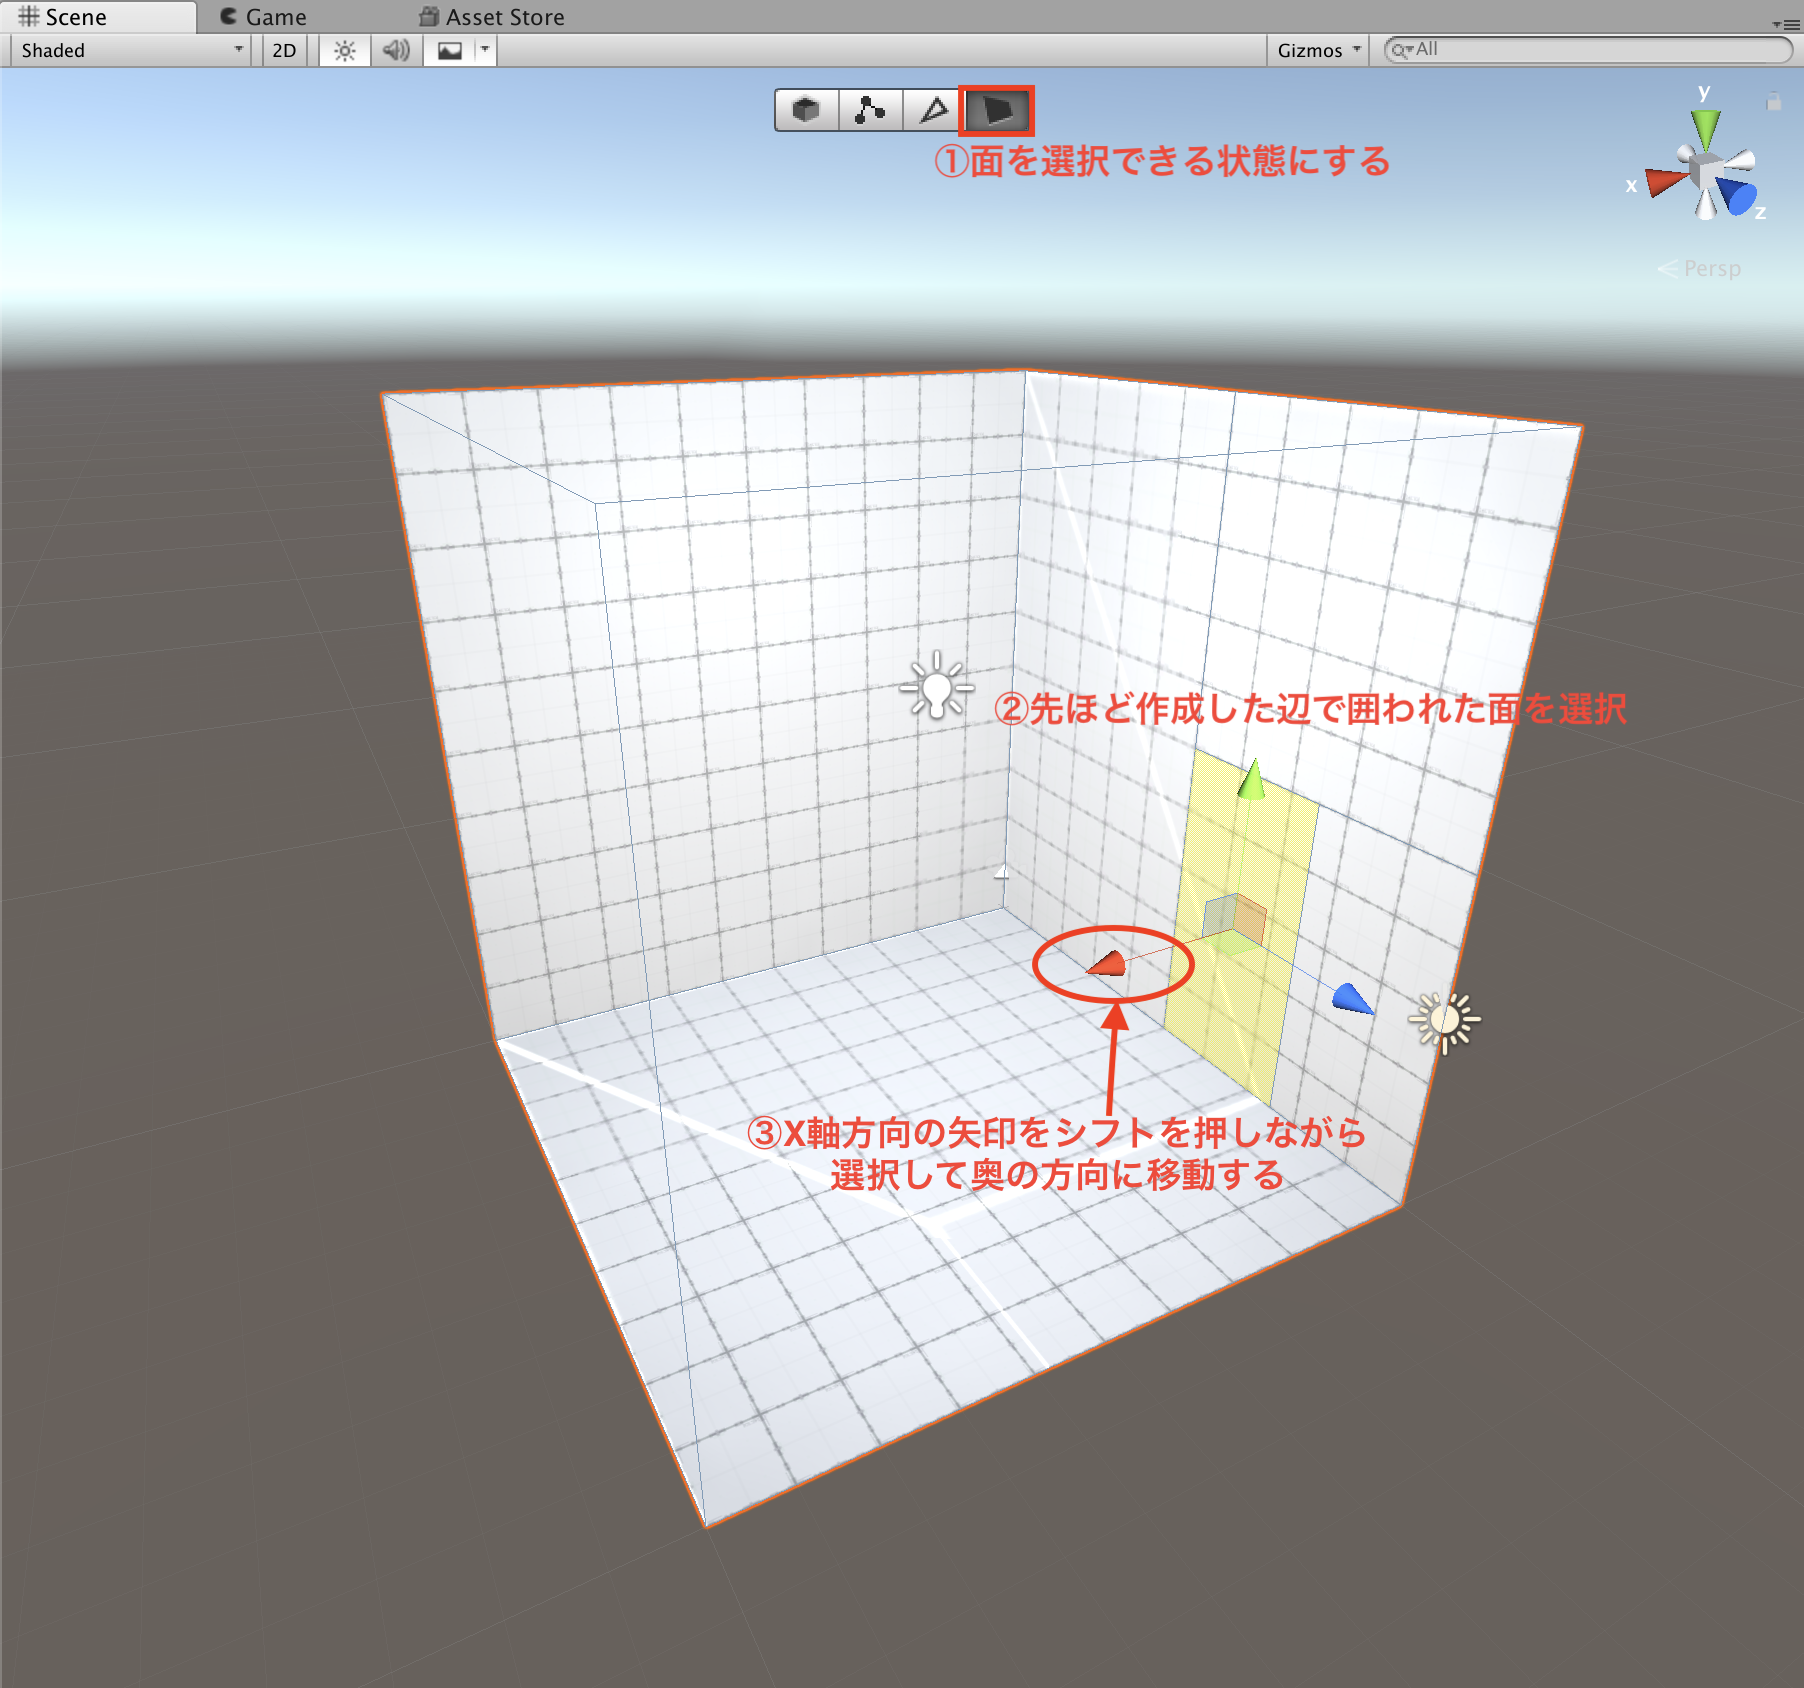Expand the Gizmos dropdown

click(1318, 50)
